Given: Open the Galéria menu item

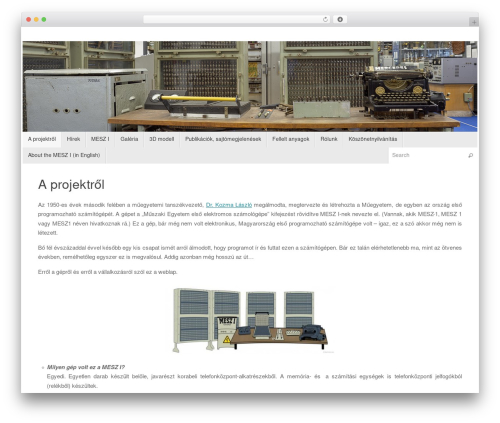Looking at the screenshot, I should pos(129,139).
